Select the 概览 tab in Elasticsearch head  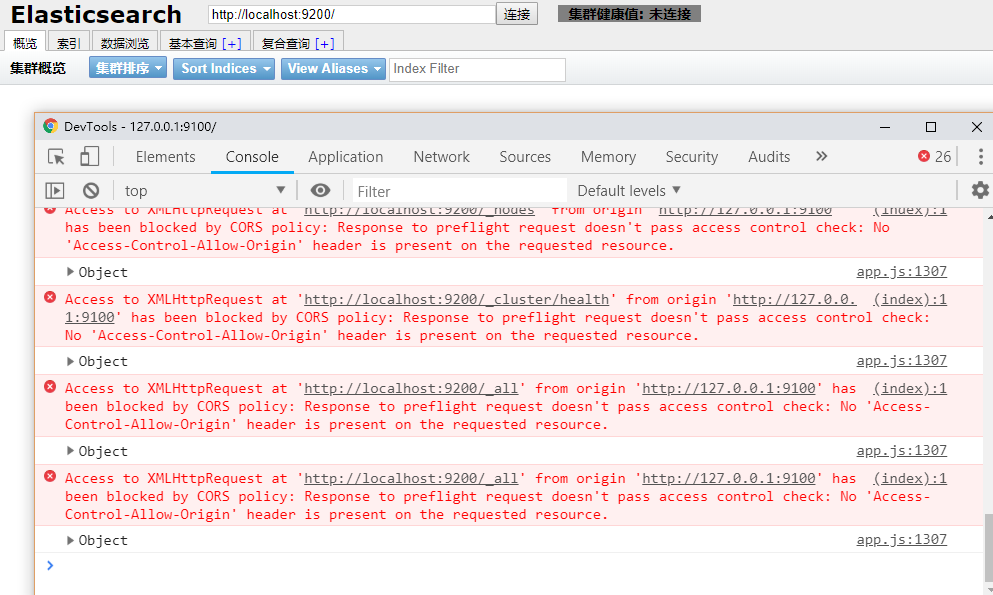[25, 42]
